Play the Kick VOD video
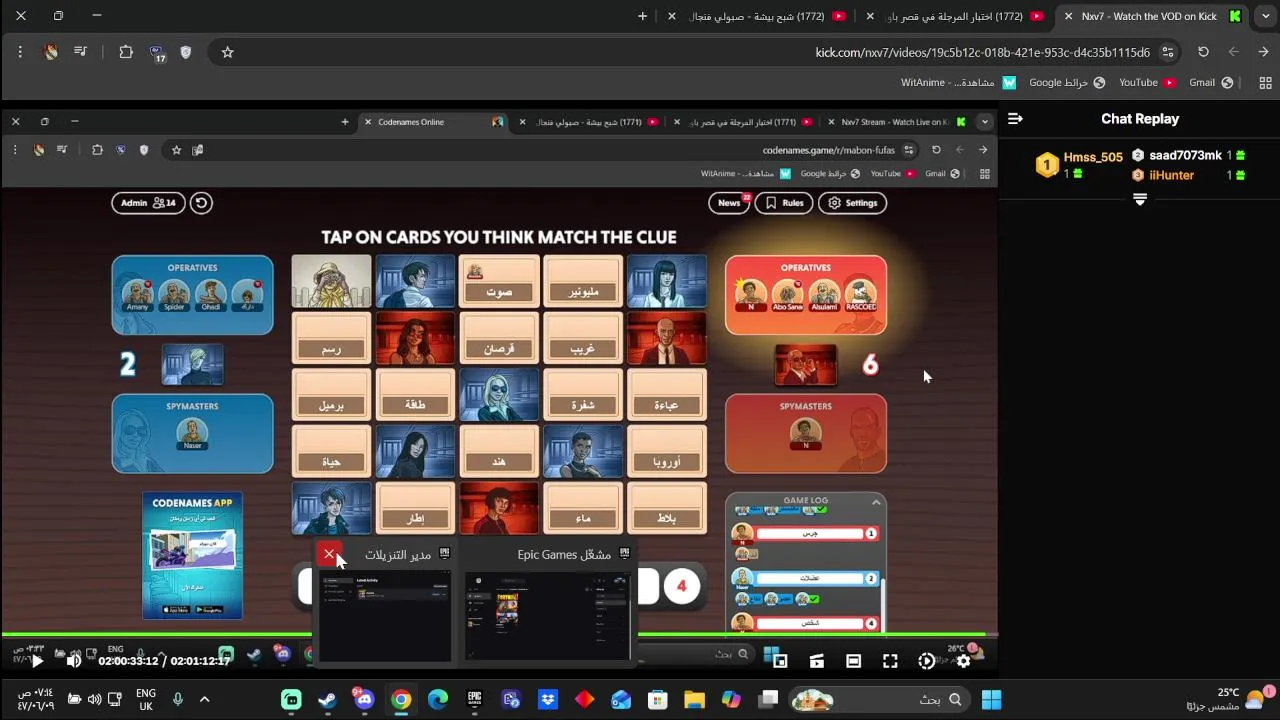This screenshot has width=1280, height=720. 37,661
